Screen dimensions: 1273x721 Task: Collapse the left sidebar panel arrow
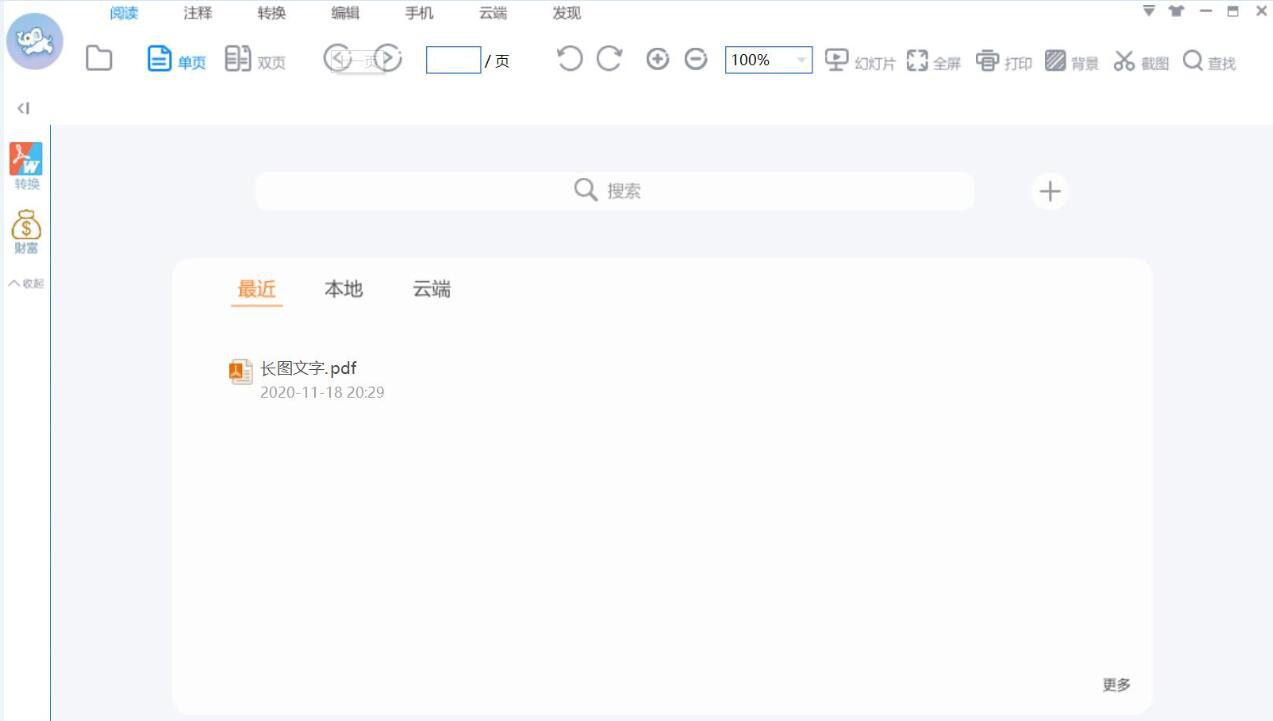pyautogui.click(x=23, y=108)
